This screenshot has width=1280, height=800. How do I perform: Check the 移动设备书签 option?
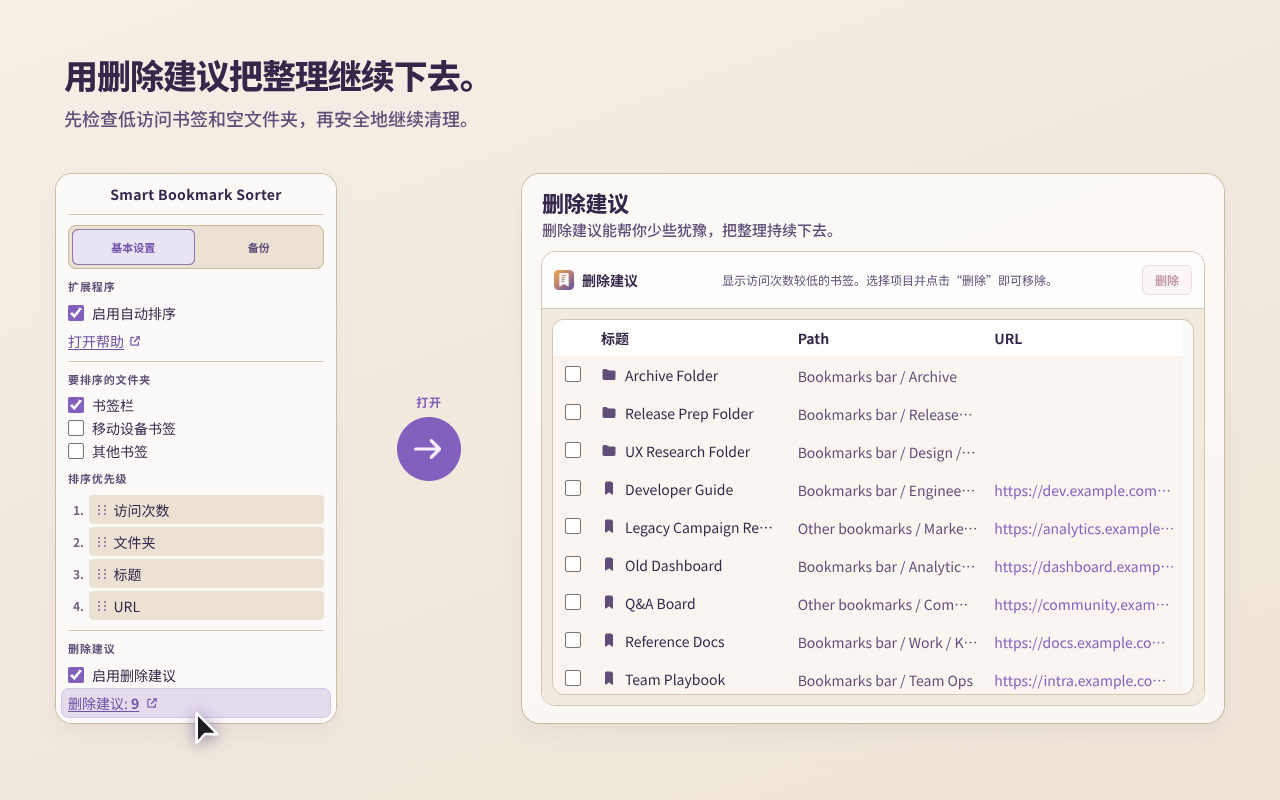(x=75, y=427)
